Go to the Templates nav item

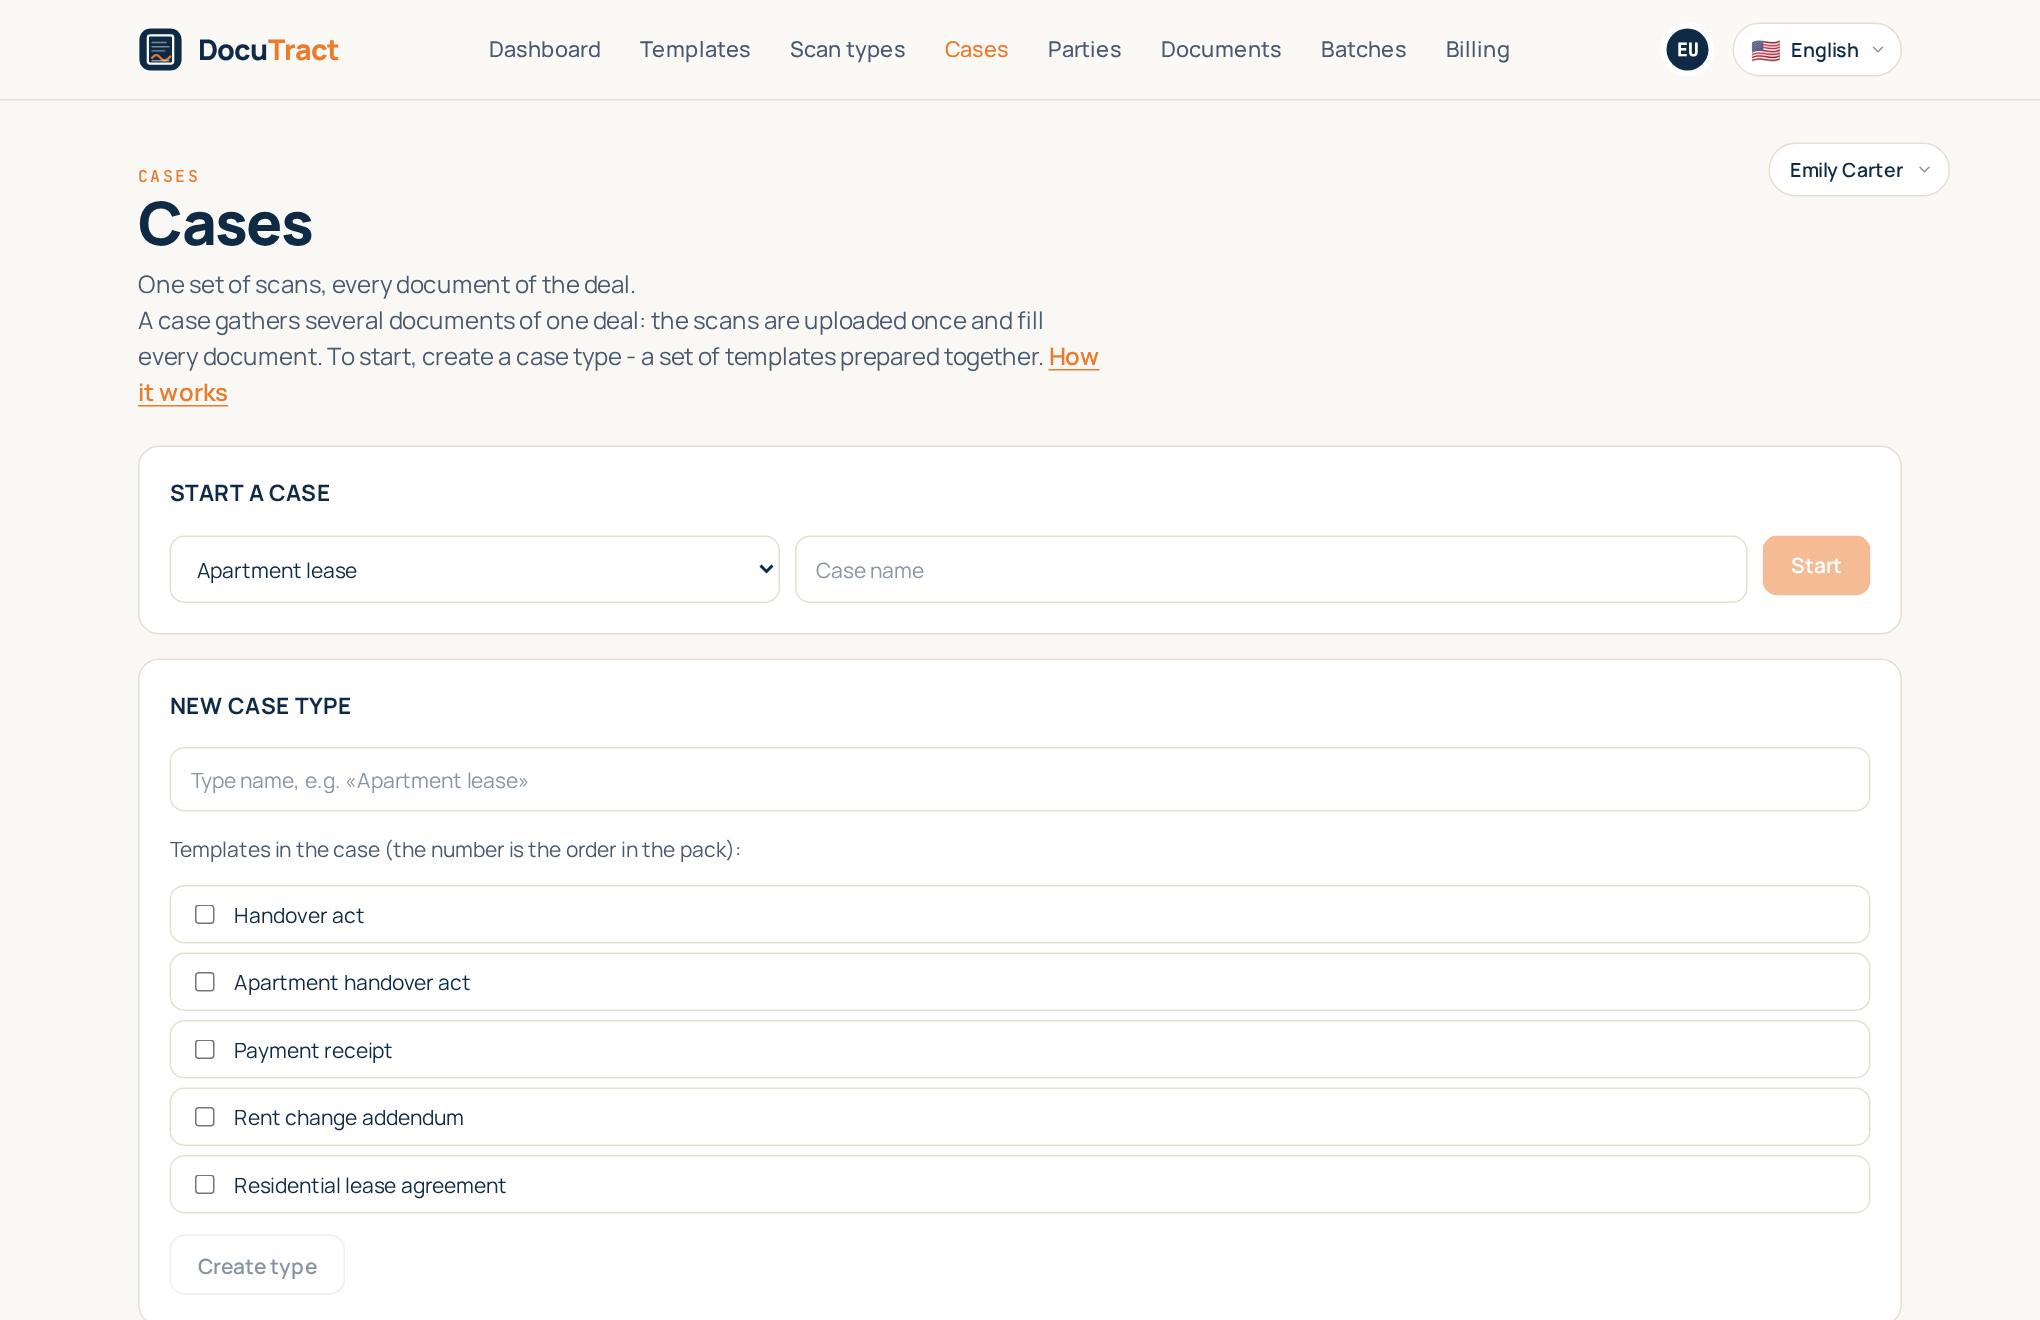coord(695,49)
